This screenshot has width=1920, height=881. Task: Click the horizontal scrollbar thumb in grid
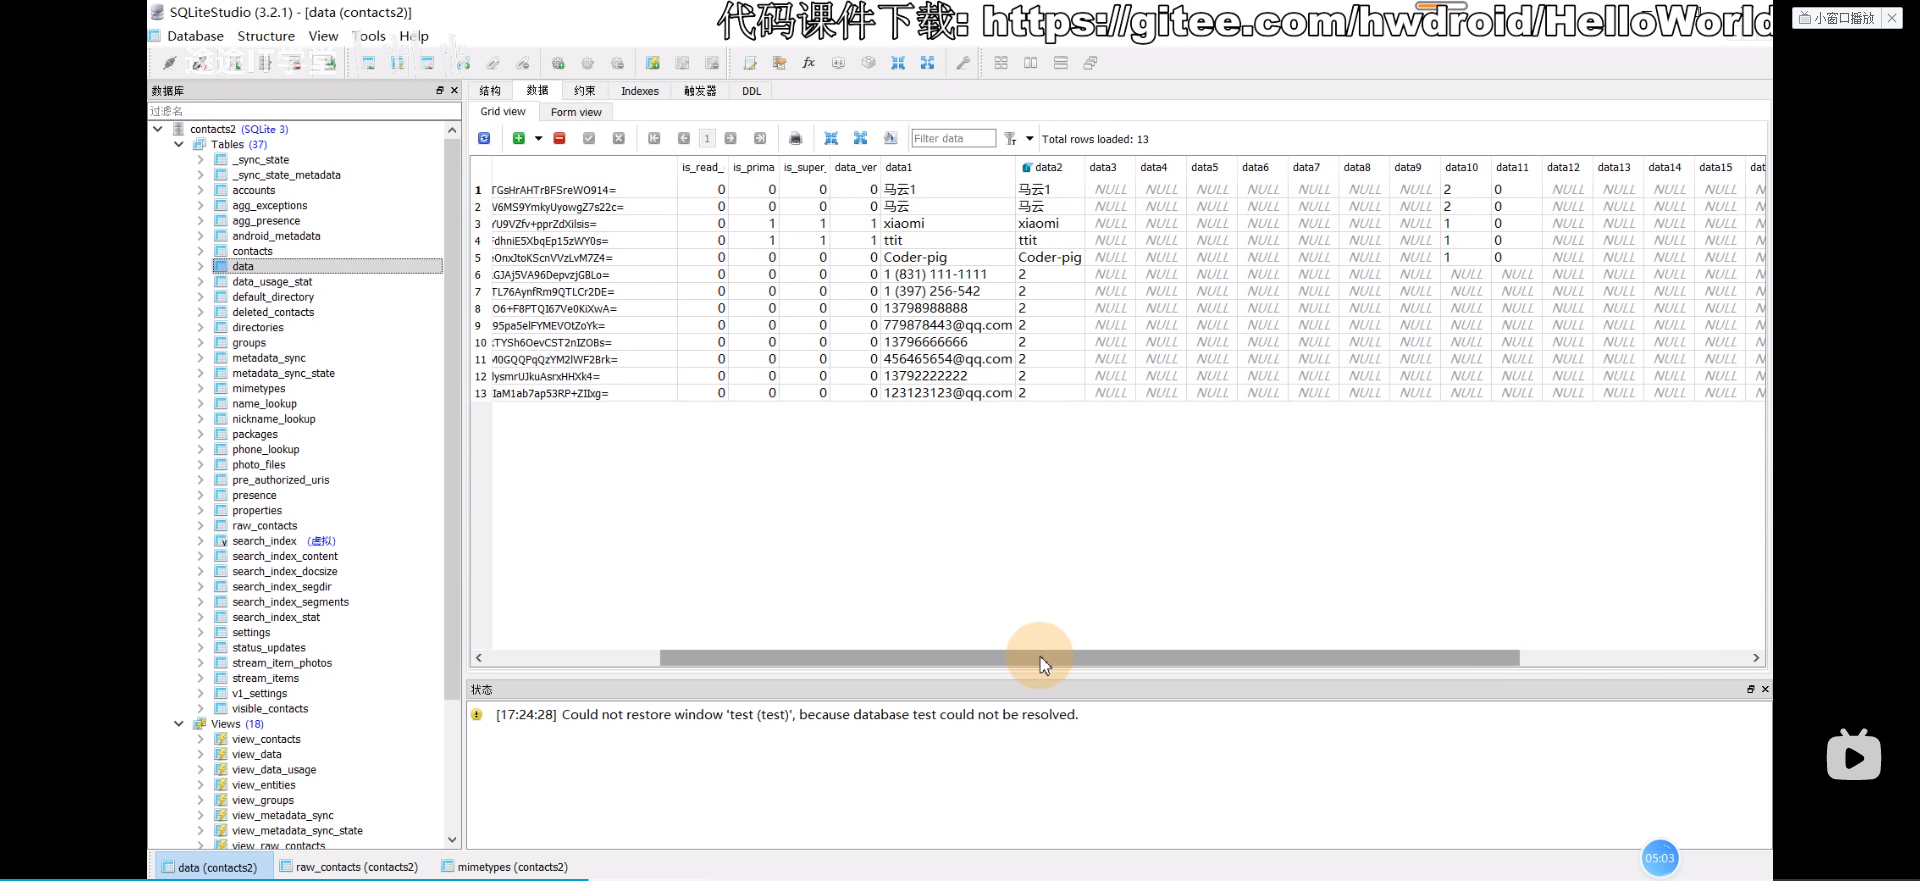point(1089,658)
